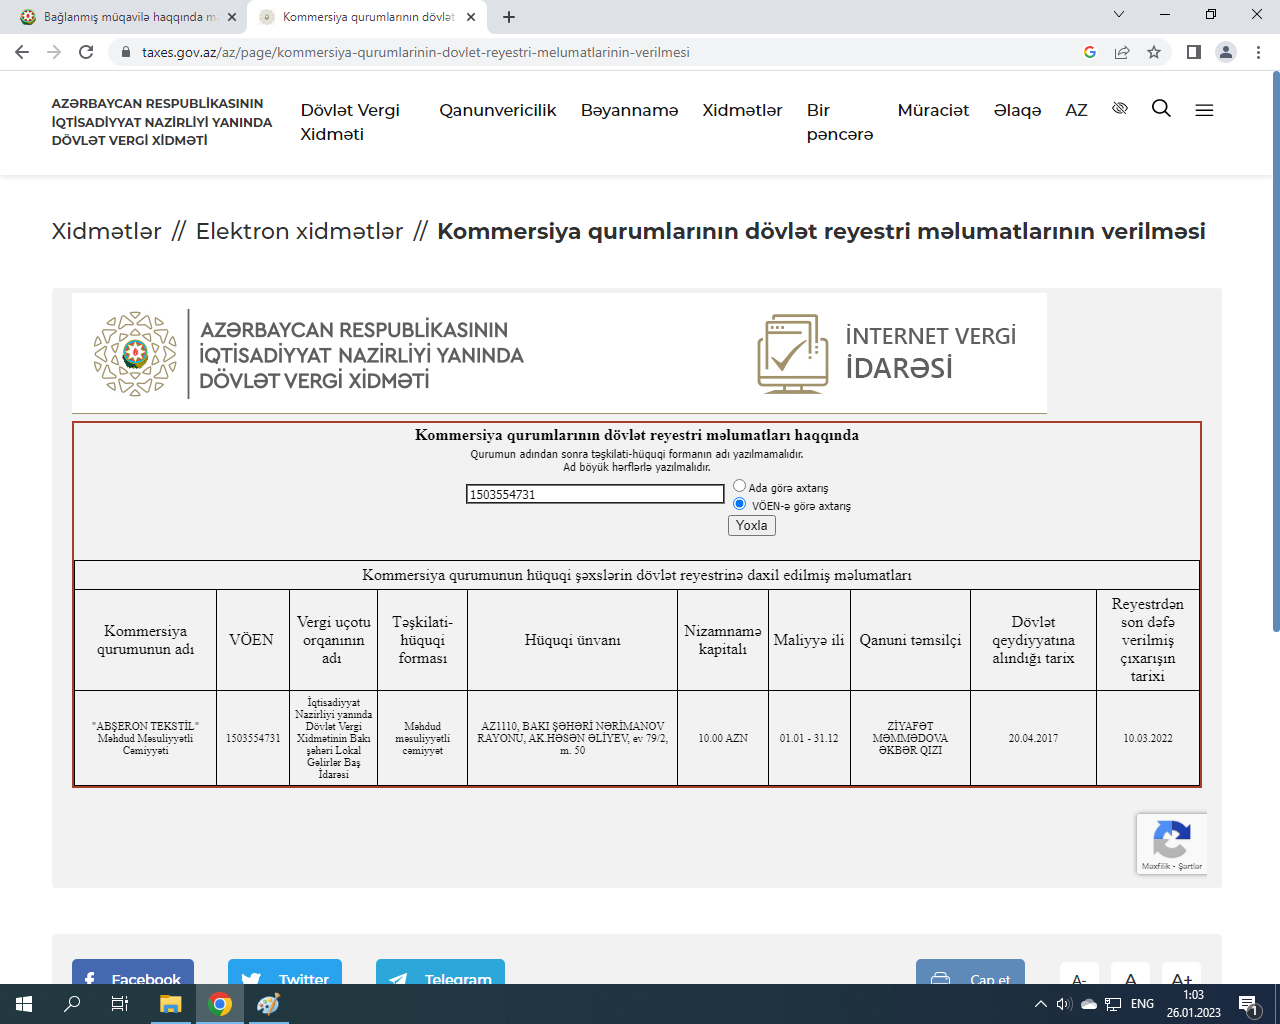Open File Explorer from the taskbar
Image resolution: width=1280 pixels, height=1024 pixels.
tap(170, 1004)
